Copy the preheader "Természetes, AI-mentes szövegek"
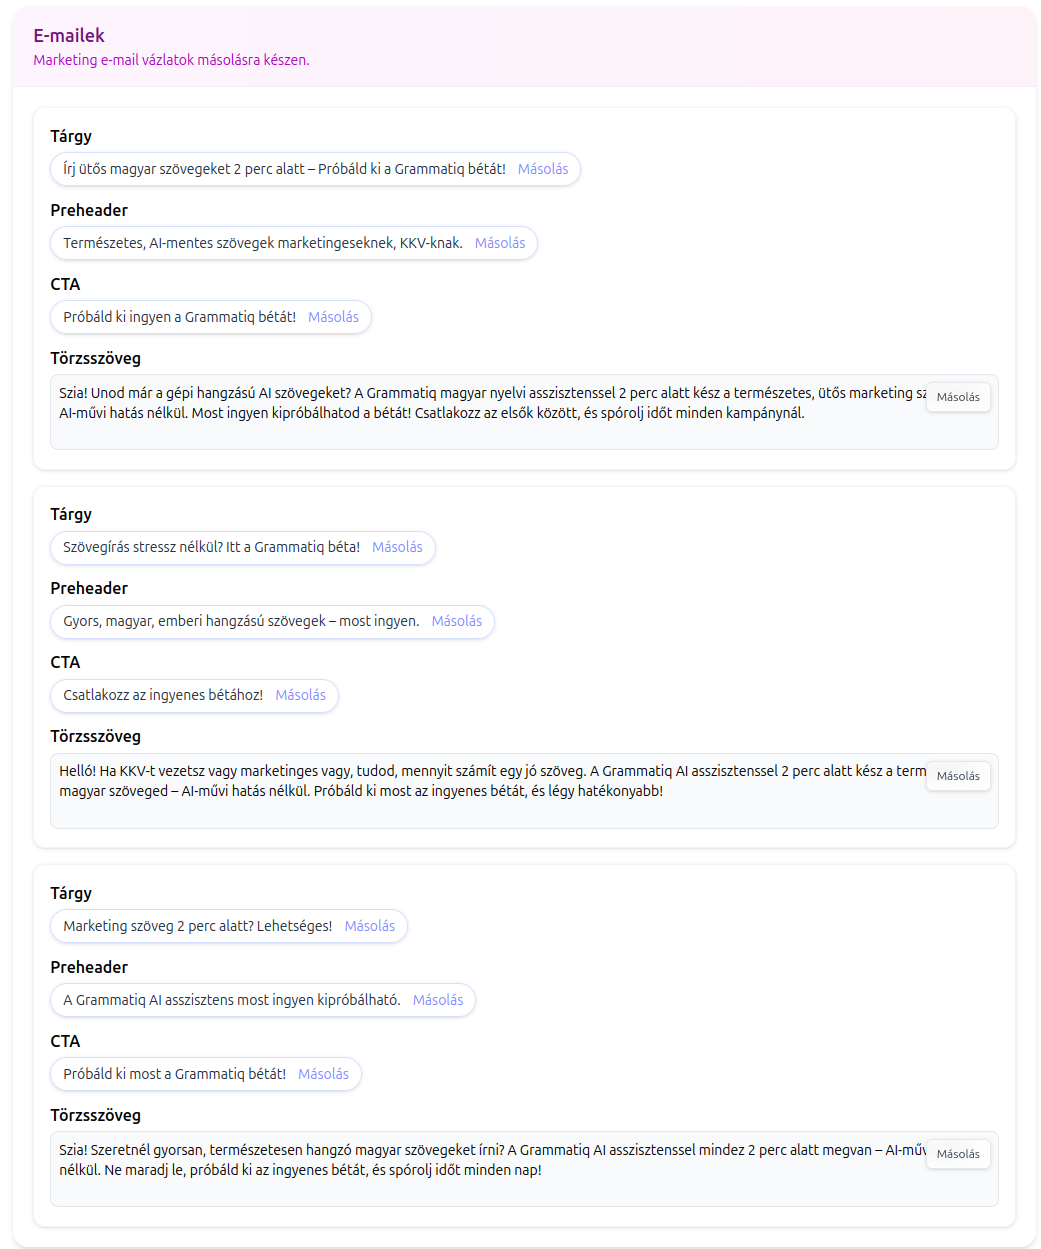Screen dimensions: 1041x1249 coord(500,243)
